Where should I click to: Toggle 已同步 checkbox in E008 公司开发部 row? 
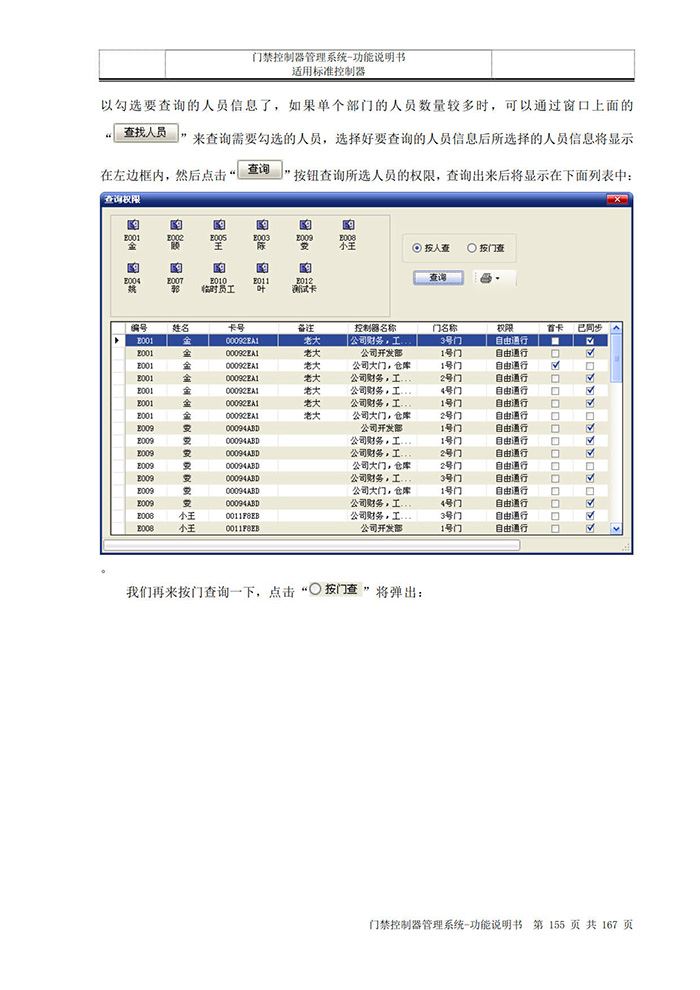click(x=590, y=528)
